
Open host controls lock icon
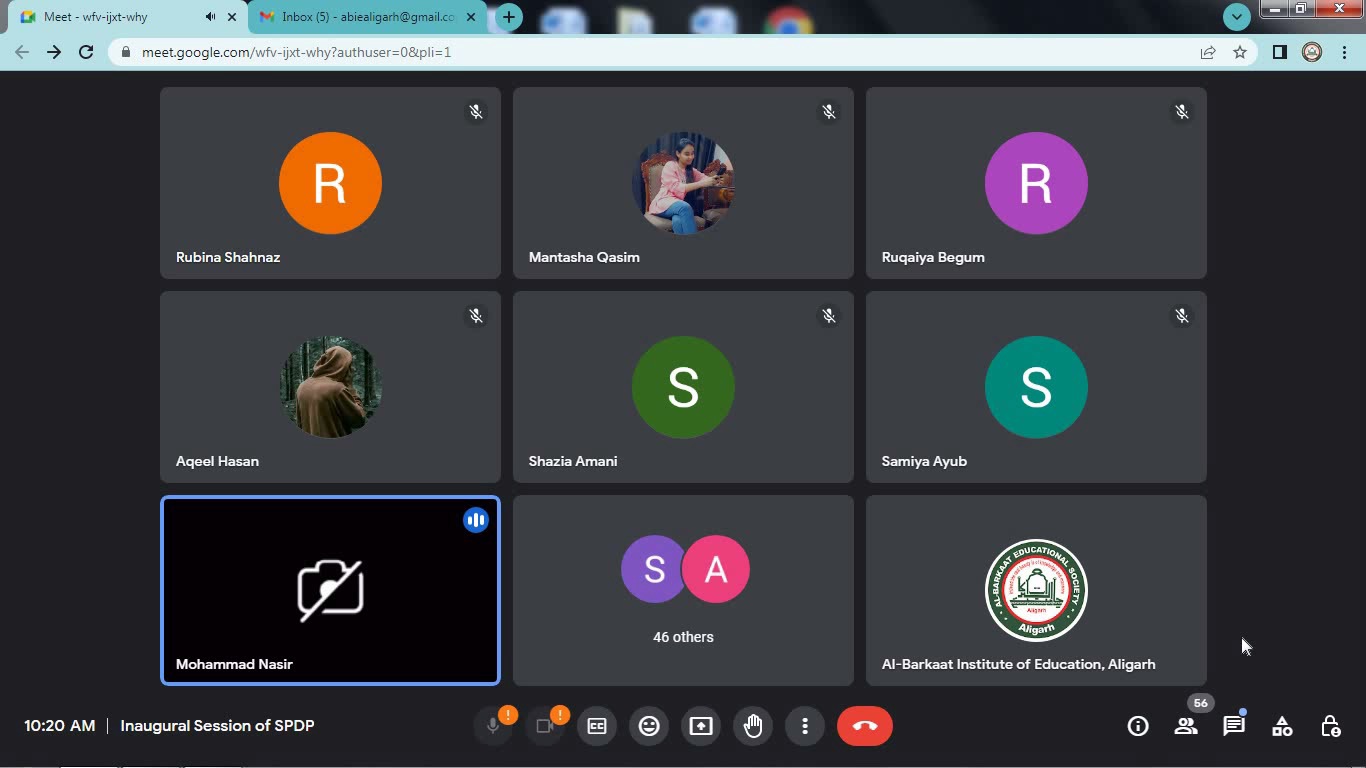[1330, 726]
